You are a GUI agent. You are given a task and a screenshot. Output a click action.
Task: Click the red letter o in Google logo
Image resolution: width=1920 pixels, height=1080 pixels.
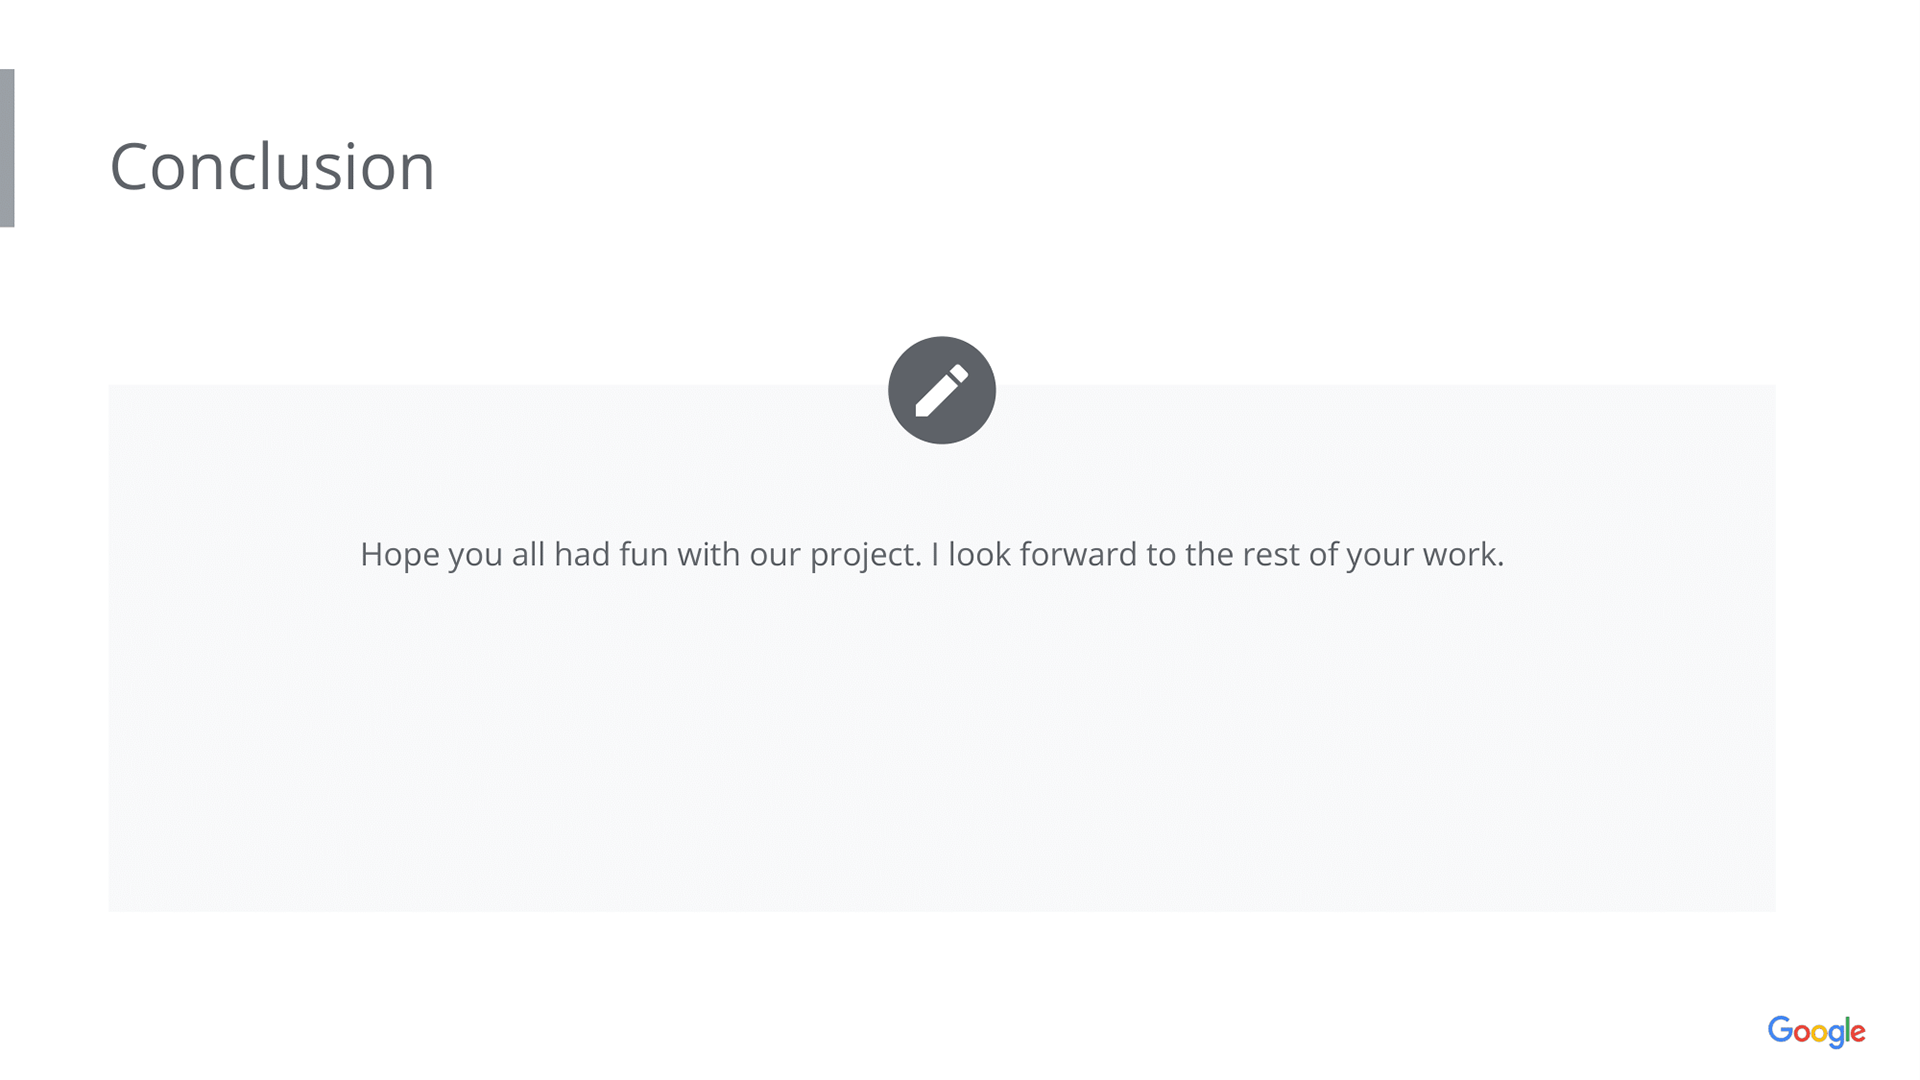(x=1802, y=1034)
